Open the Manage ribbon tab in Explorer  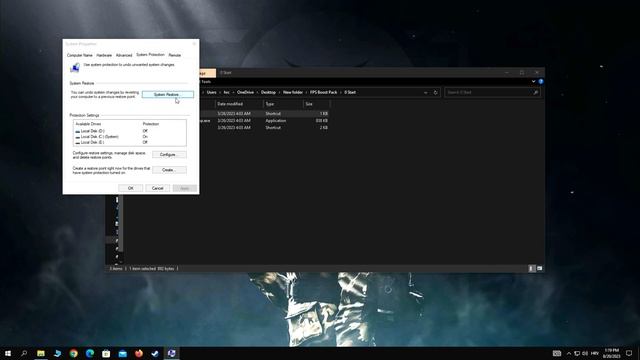(x=207, y=73)
